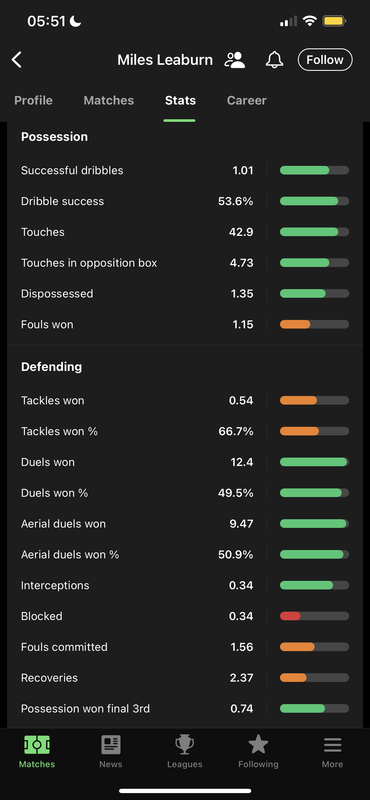Open the player compare people icon

click(235, 60)
